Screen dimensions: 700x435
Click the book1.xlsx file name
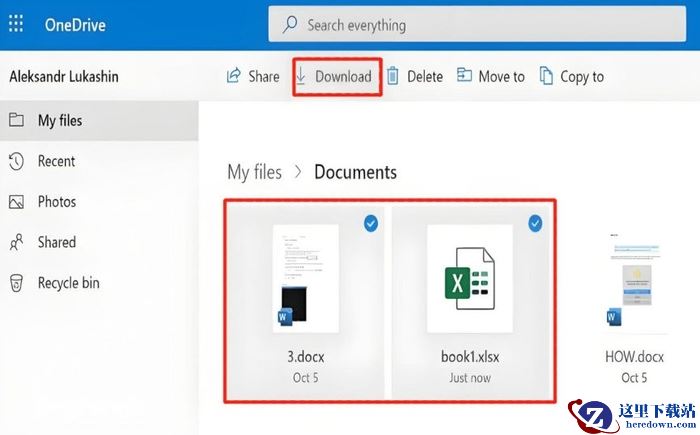tap(470, 357)
